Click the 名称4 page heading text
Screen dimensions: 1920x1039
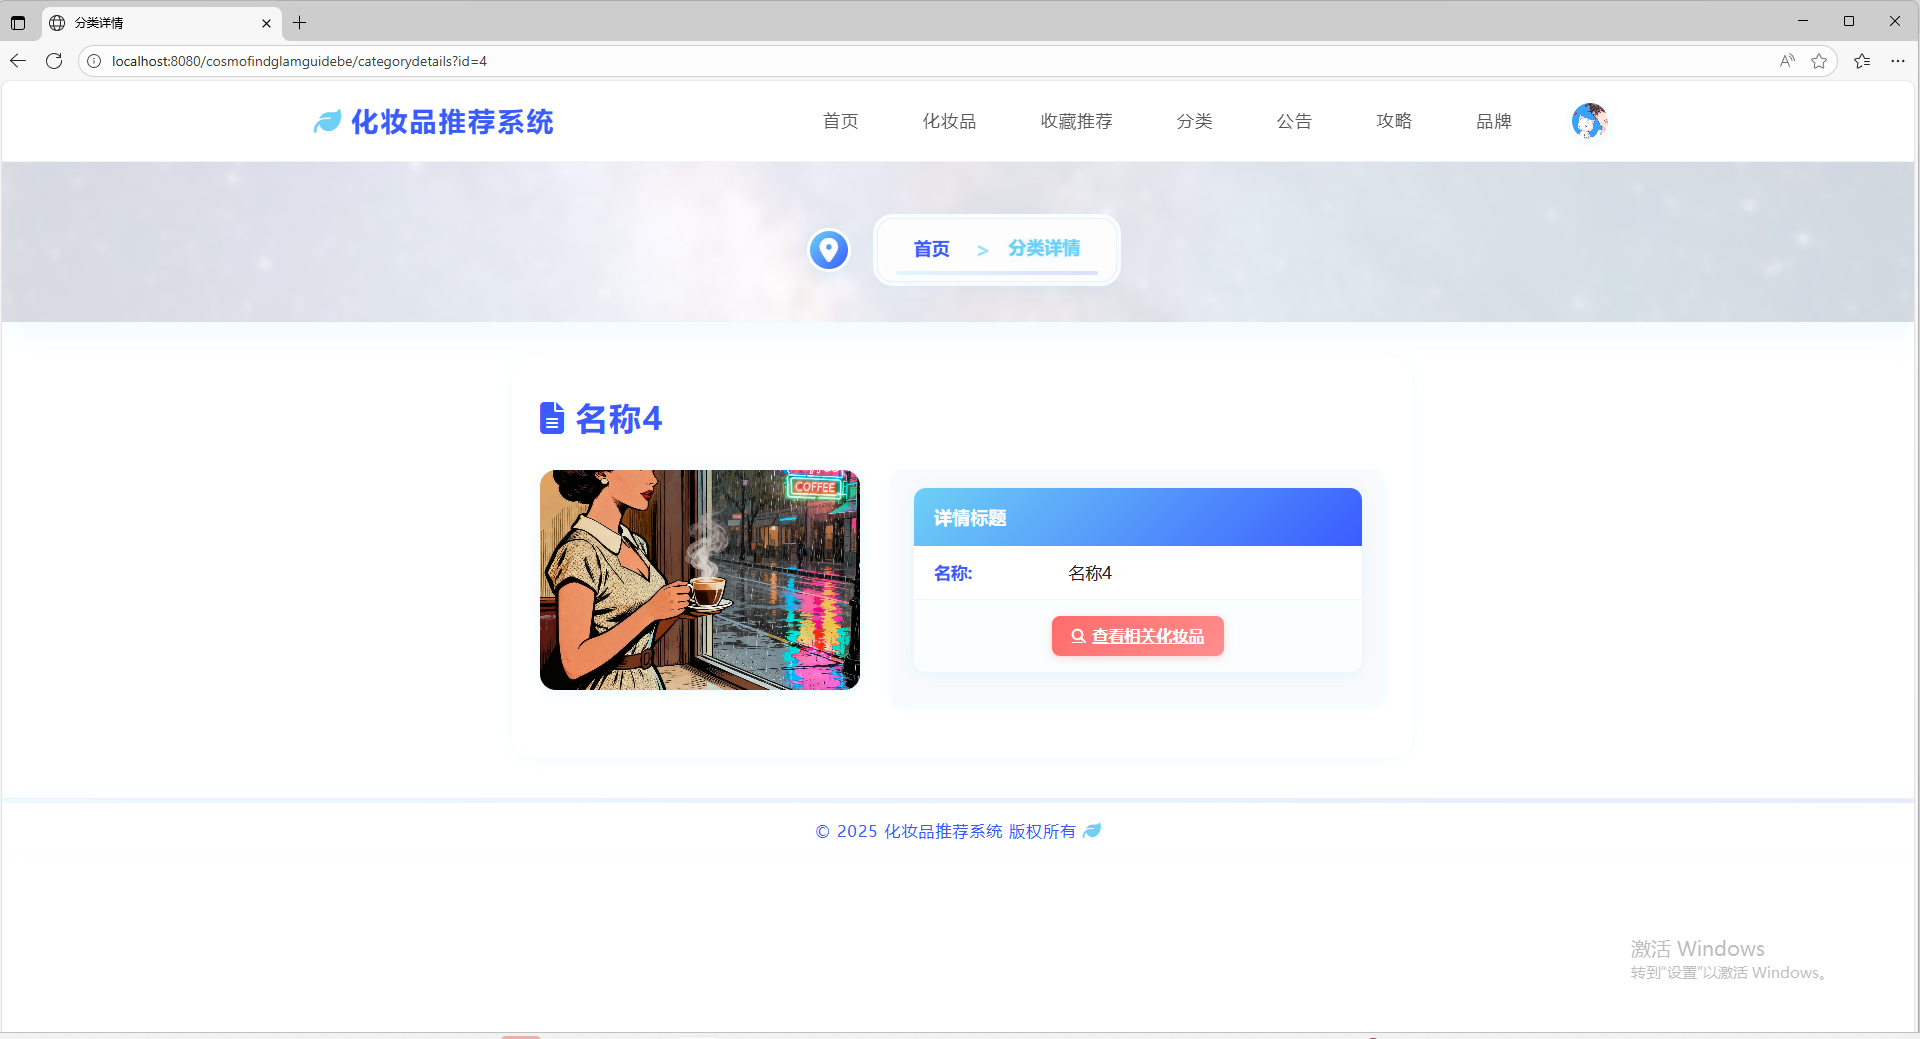click(619, 418)
